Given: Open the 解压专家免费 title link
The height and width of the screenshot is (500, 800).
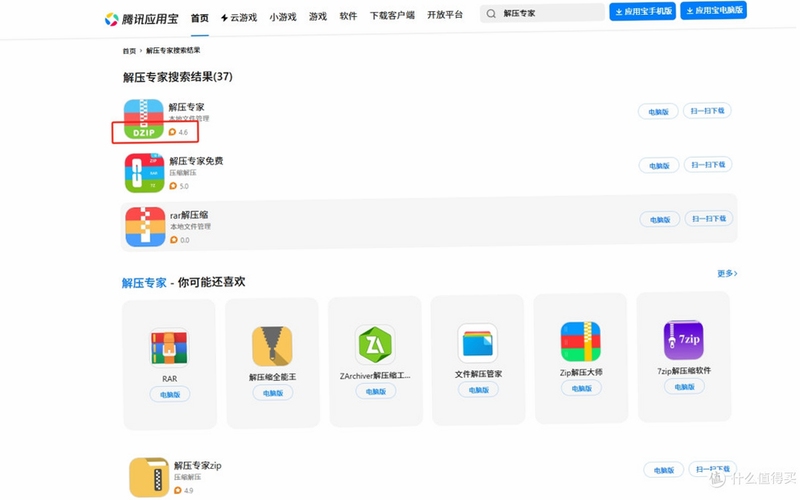Looking at the screenshot, I should (x=196, y=161).
